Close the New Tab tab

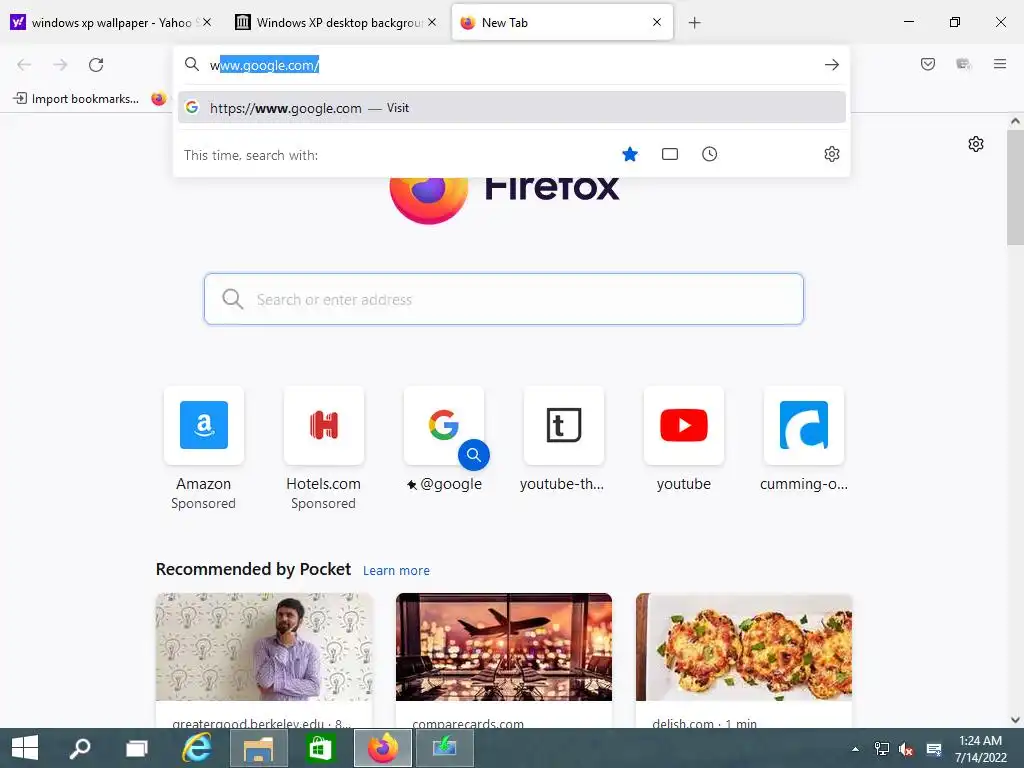[x=657, y=22]
